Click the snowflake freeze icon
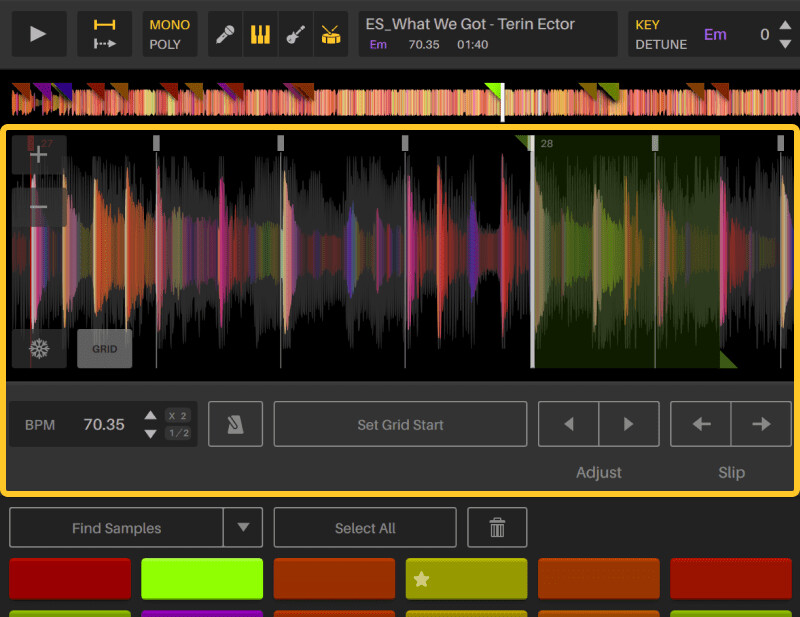 (x=38, y=348)
